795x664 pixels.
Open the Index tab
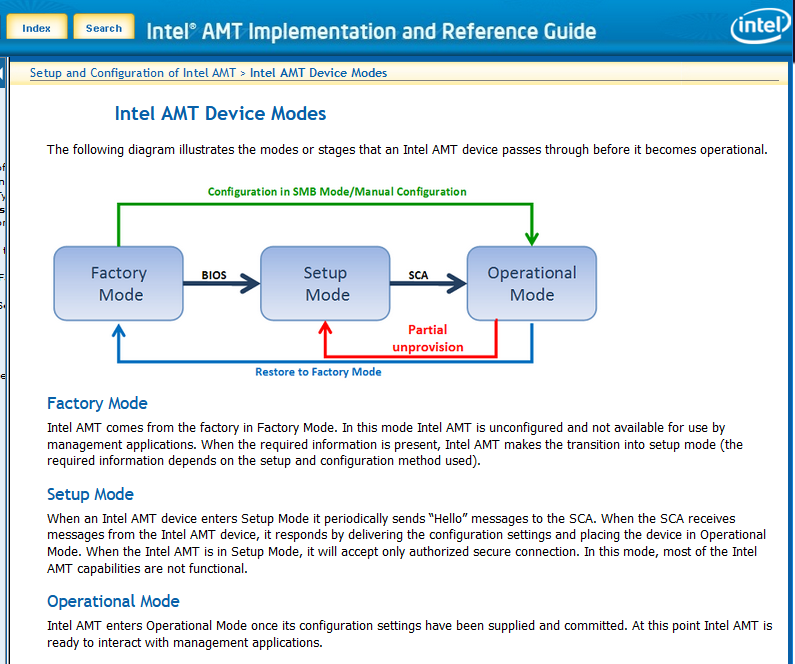[37, 27]
